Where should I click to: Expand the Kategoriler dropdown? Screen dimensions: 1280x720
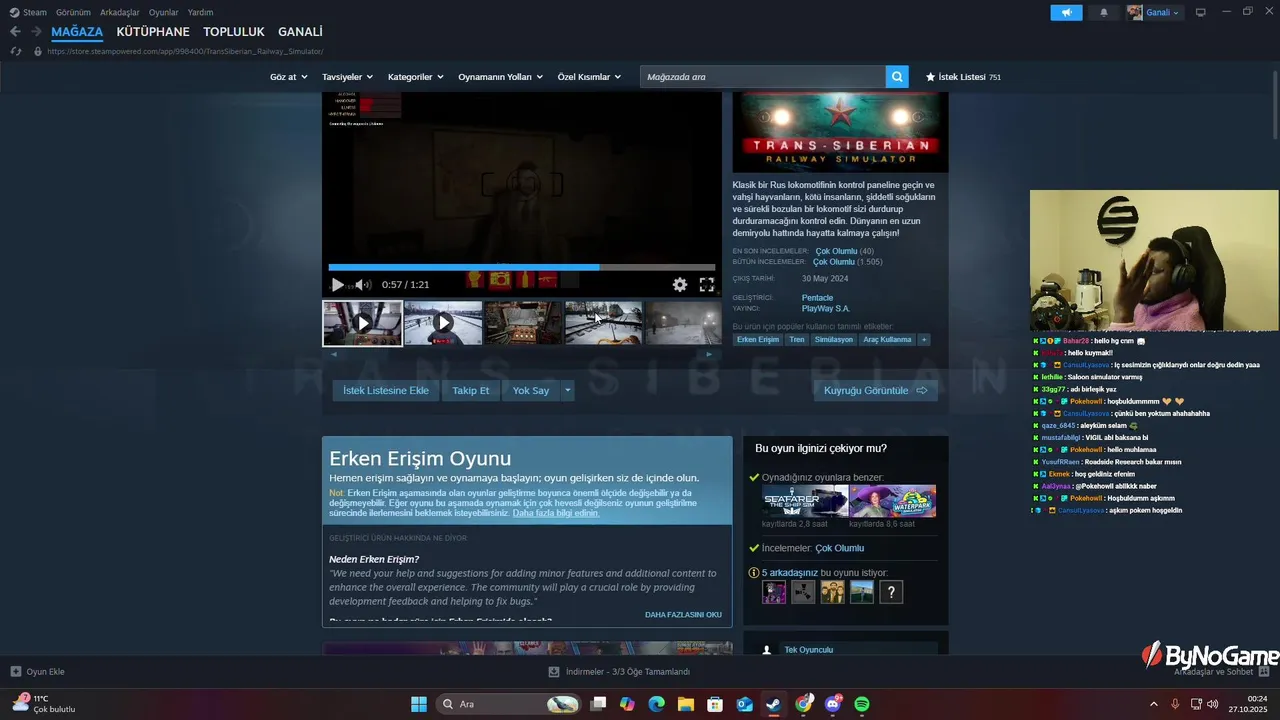[415, 77]
